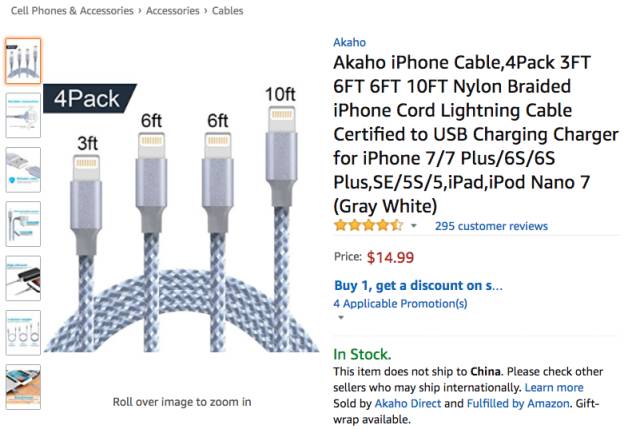
Task: Read the 295 customer reviews
Action: 491,226
